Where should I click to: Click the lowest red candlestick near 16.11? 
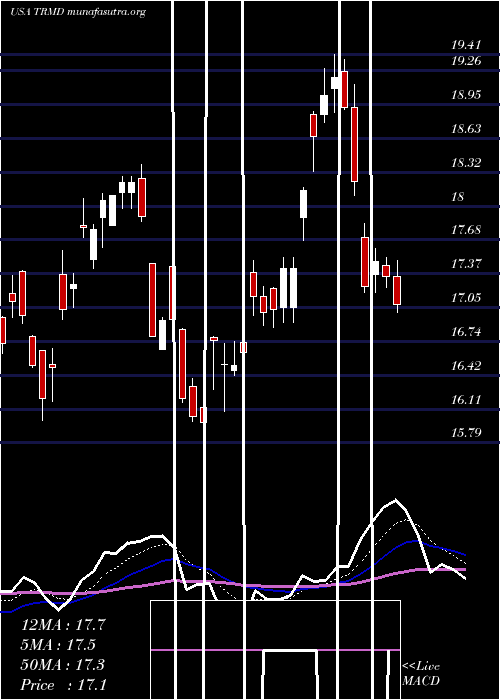tap(204, 415)
